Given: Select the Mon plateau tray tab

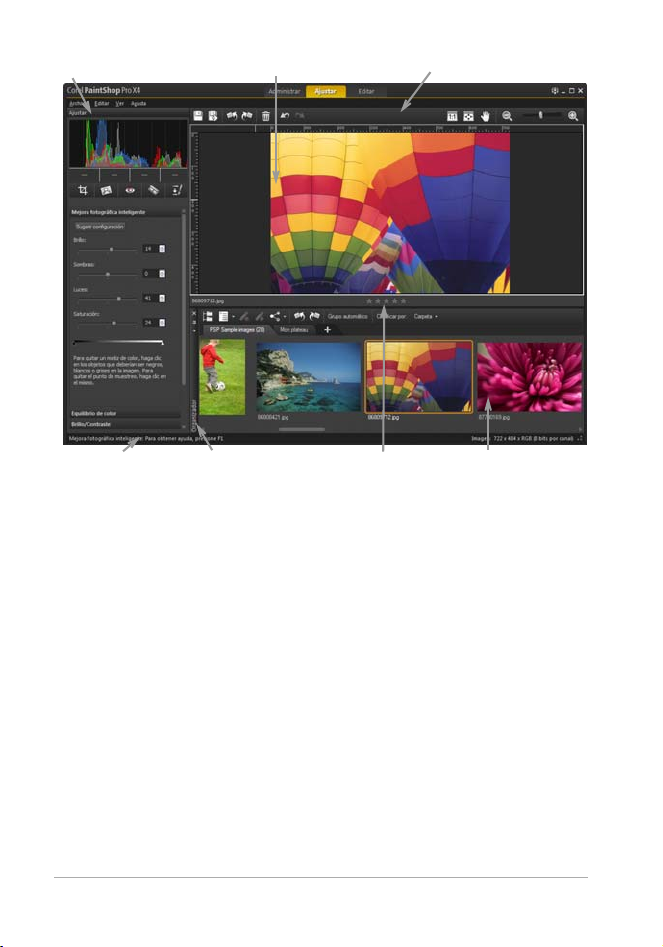Looking at the screenshot, I should pos(294,330).
